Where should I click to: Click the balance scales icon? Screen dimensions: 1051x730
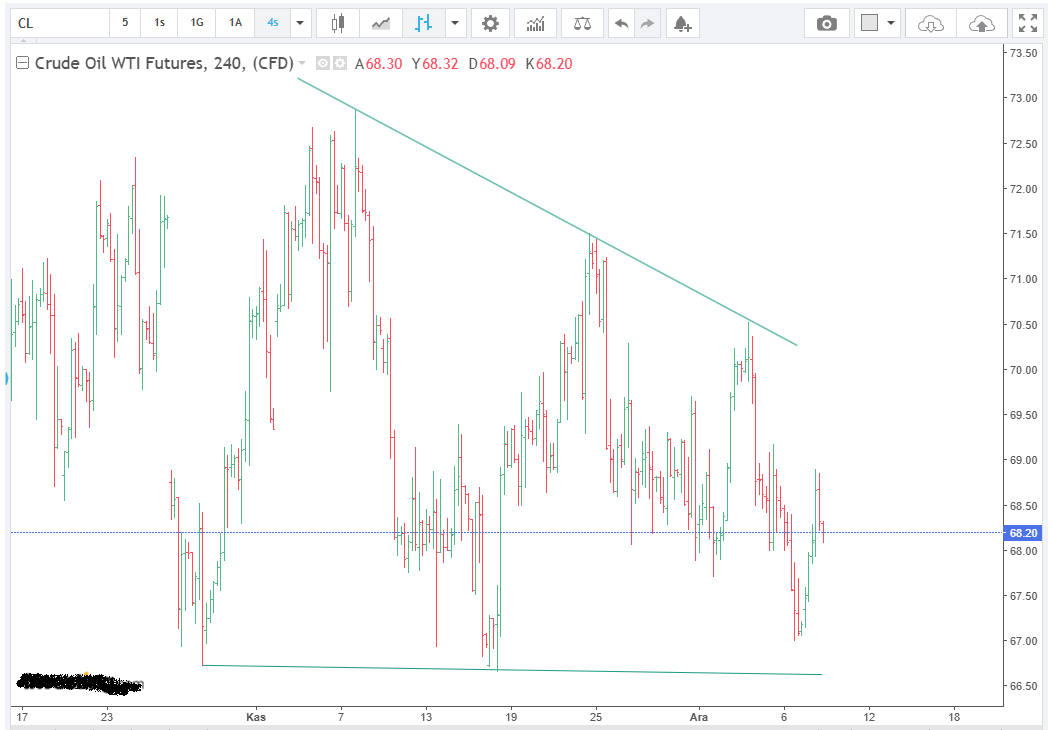tap(582, 22)
